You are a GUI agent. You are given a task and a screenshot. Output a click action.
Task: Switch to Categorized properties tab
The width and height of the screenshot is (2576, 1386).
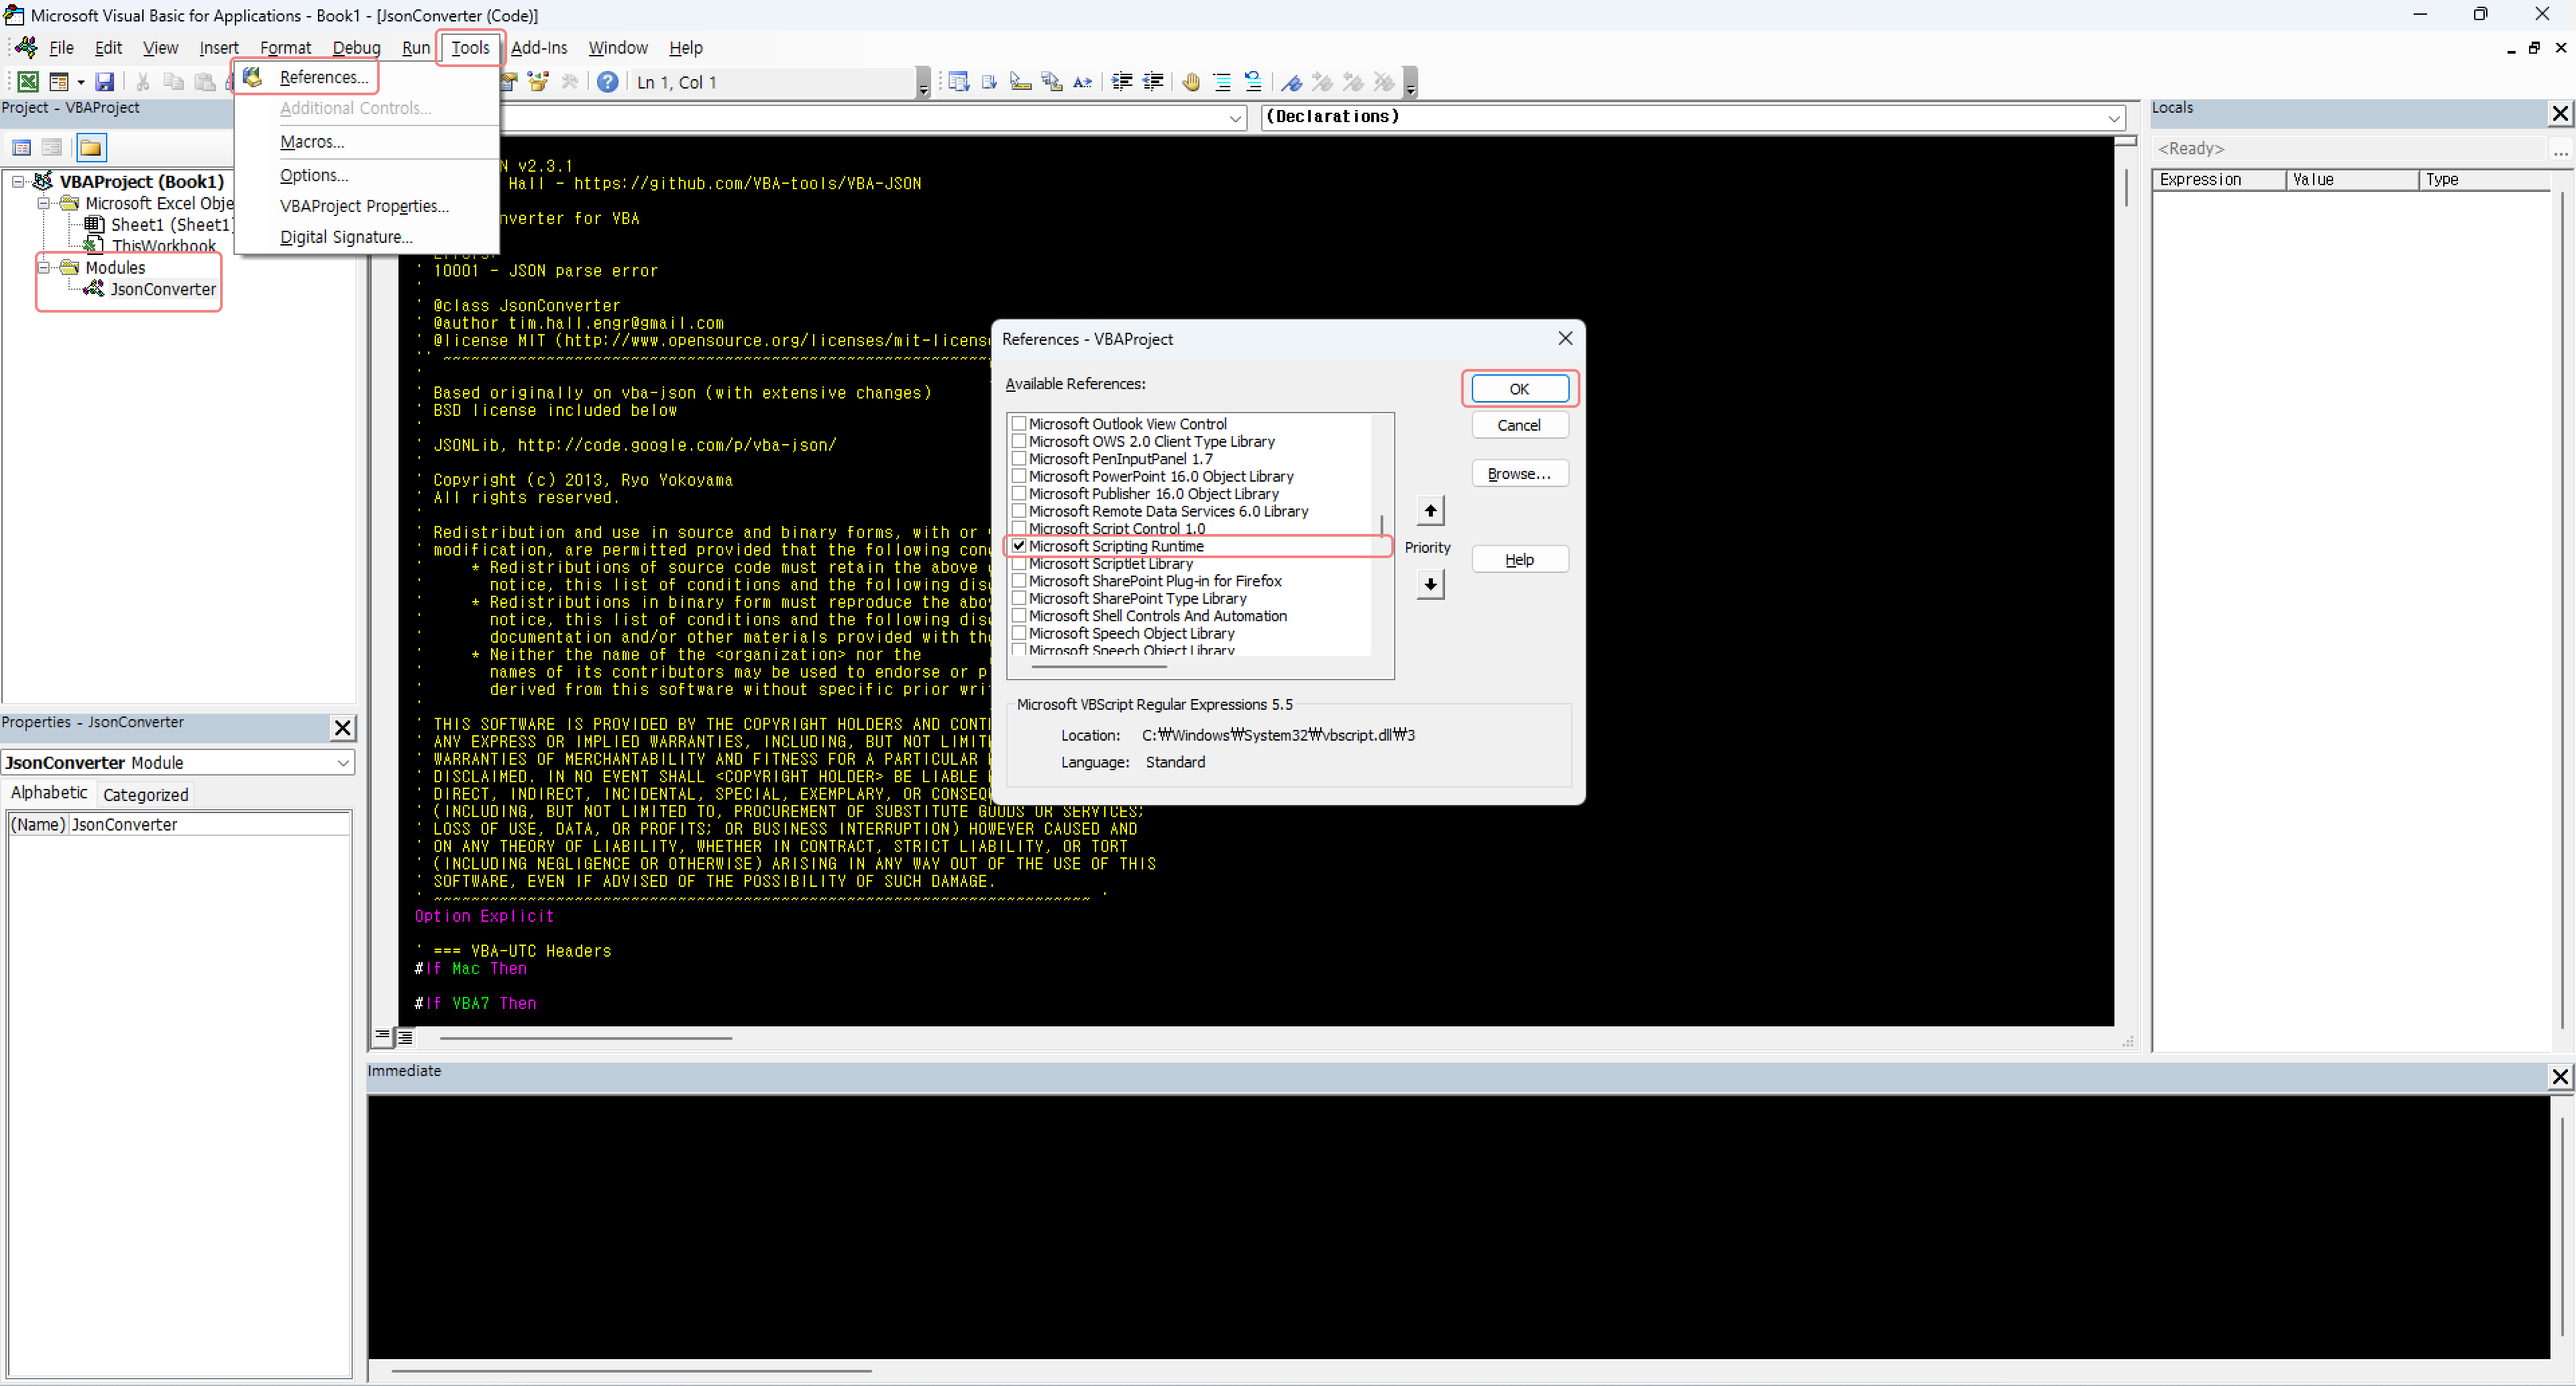145,795
